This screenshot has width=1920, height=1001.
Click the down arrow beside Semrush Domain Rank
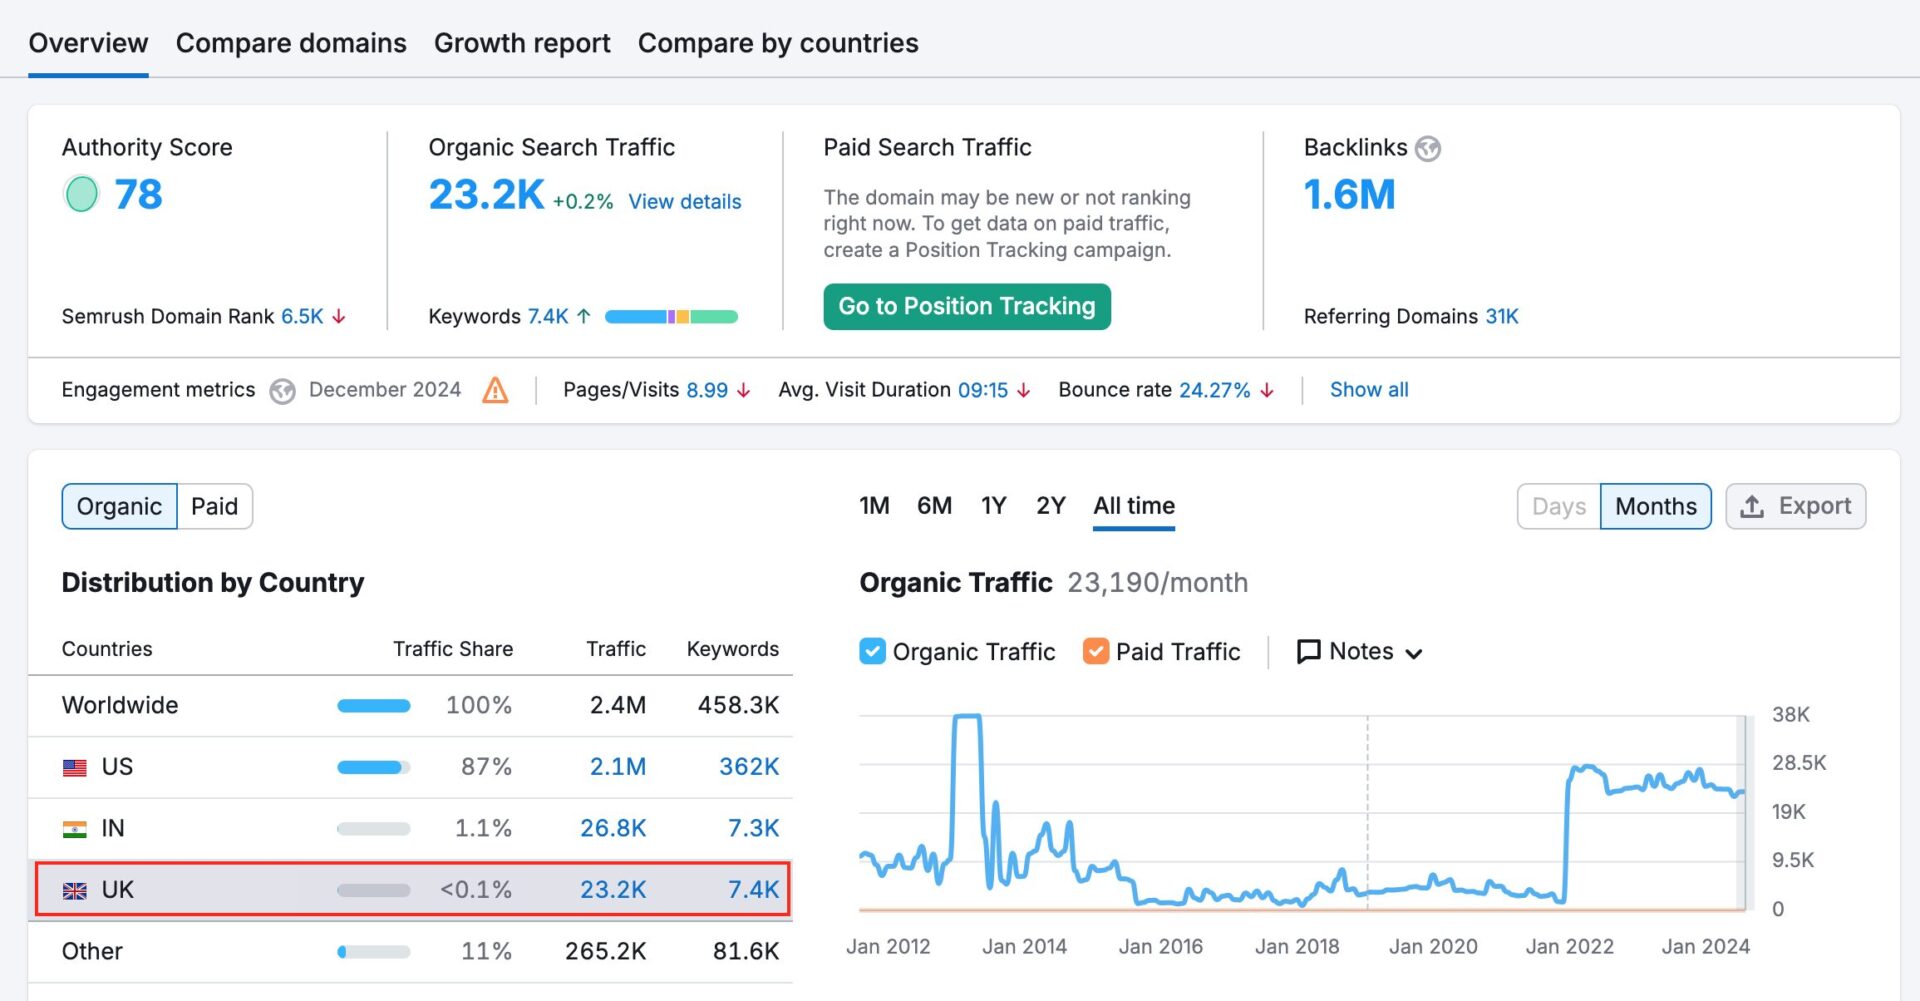click(339, 316)
